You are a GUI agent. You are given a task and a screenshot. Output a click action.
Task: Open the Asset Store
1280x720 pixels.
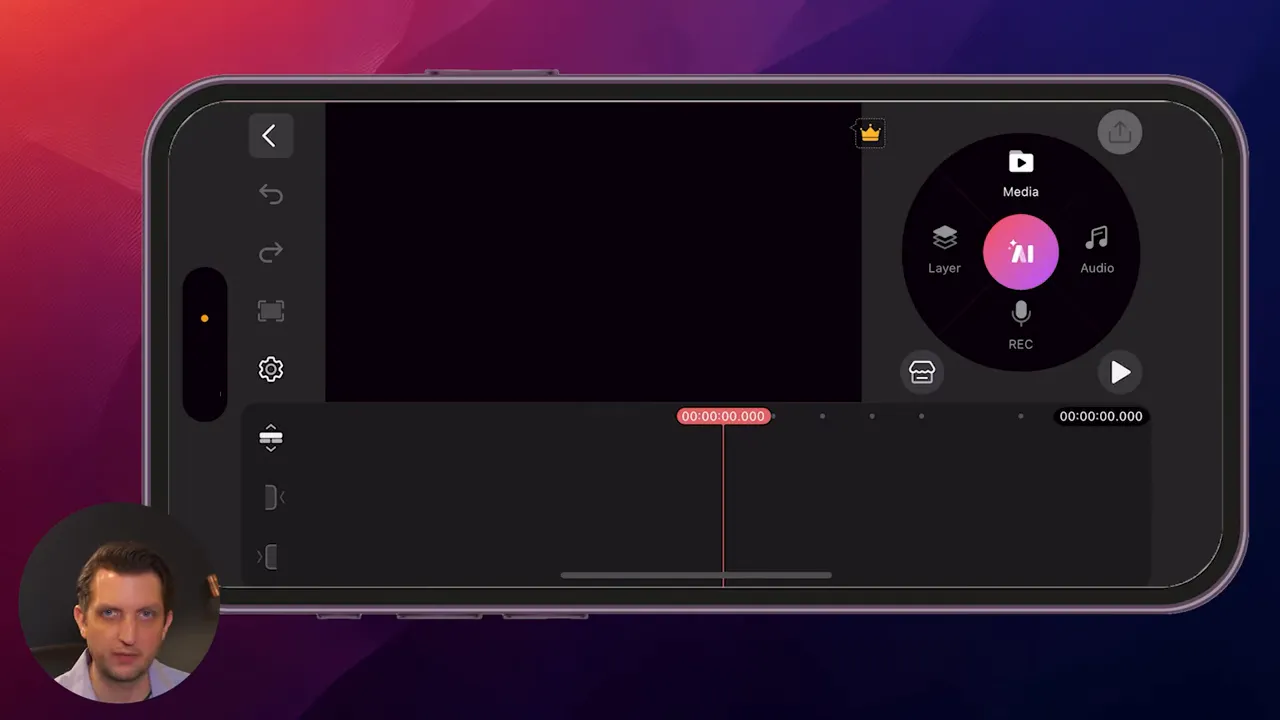921,371
